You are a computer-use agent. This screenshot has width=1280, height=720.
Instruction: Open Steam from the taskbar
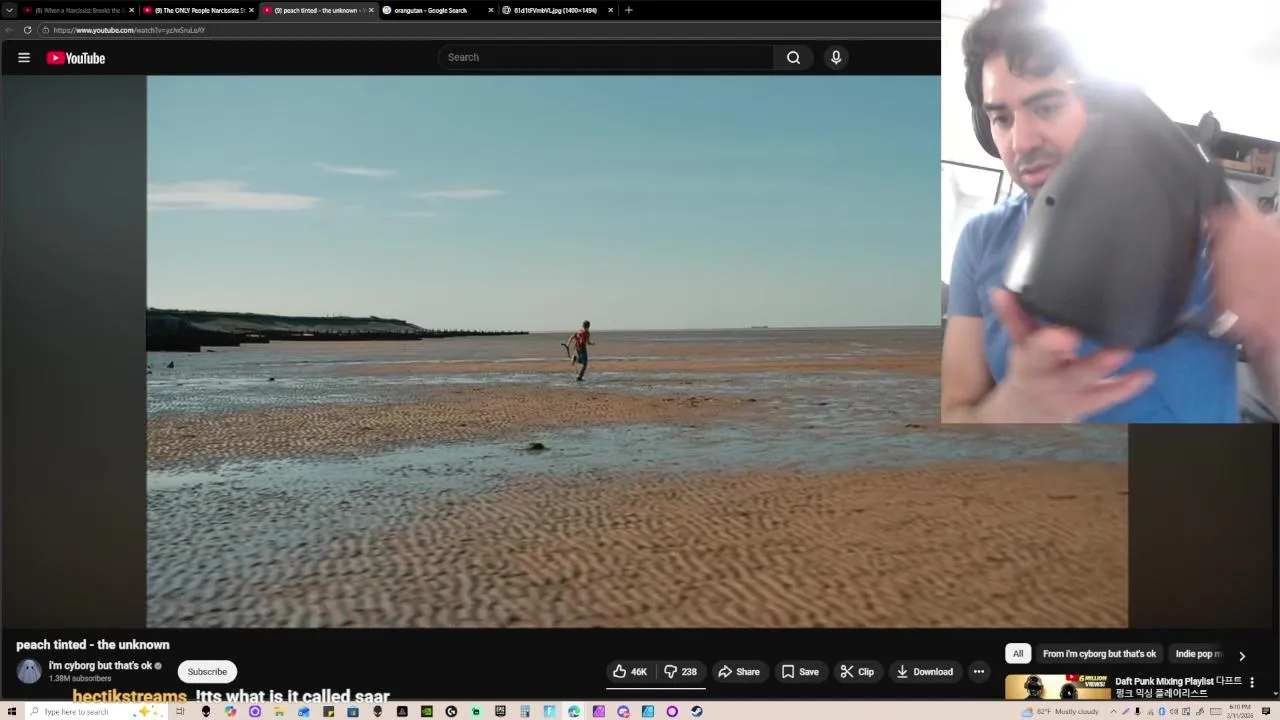pyautogui.click(x=697, y=711)
